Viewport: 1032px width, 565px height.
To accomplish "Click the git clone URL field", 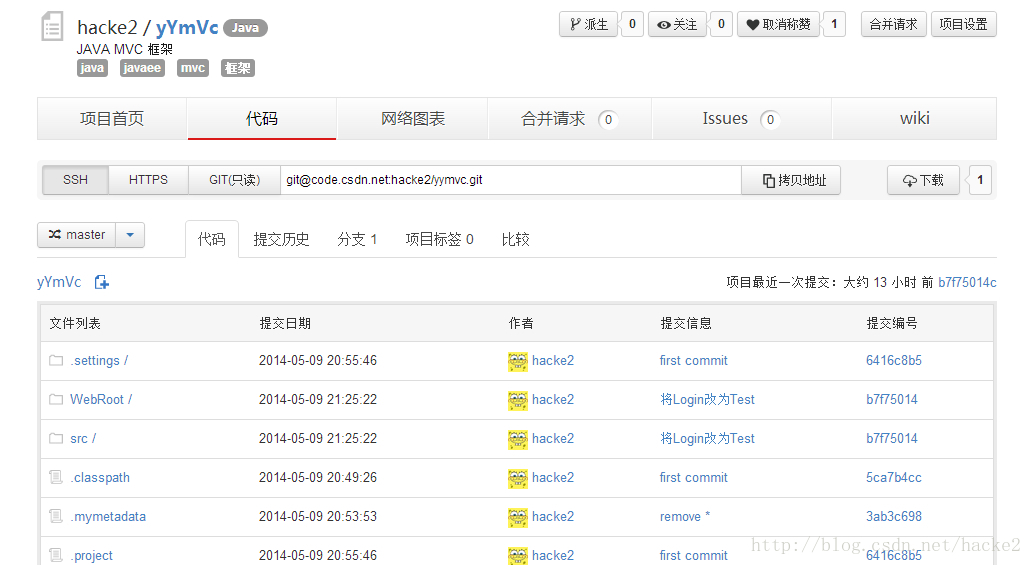I will tap(511, 180).
